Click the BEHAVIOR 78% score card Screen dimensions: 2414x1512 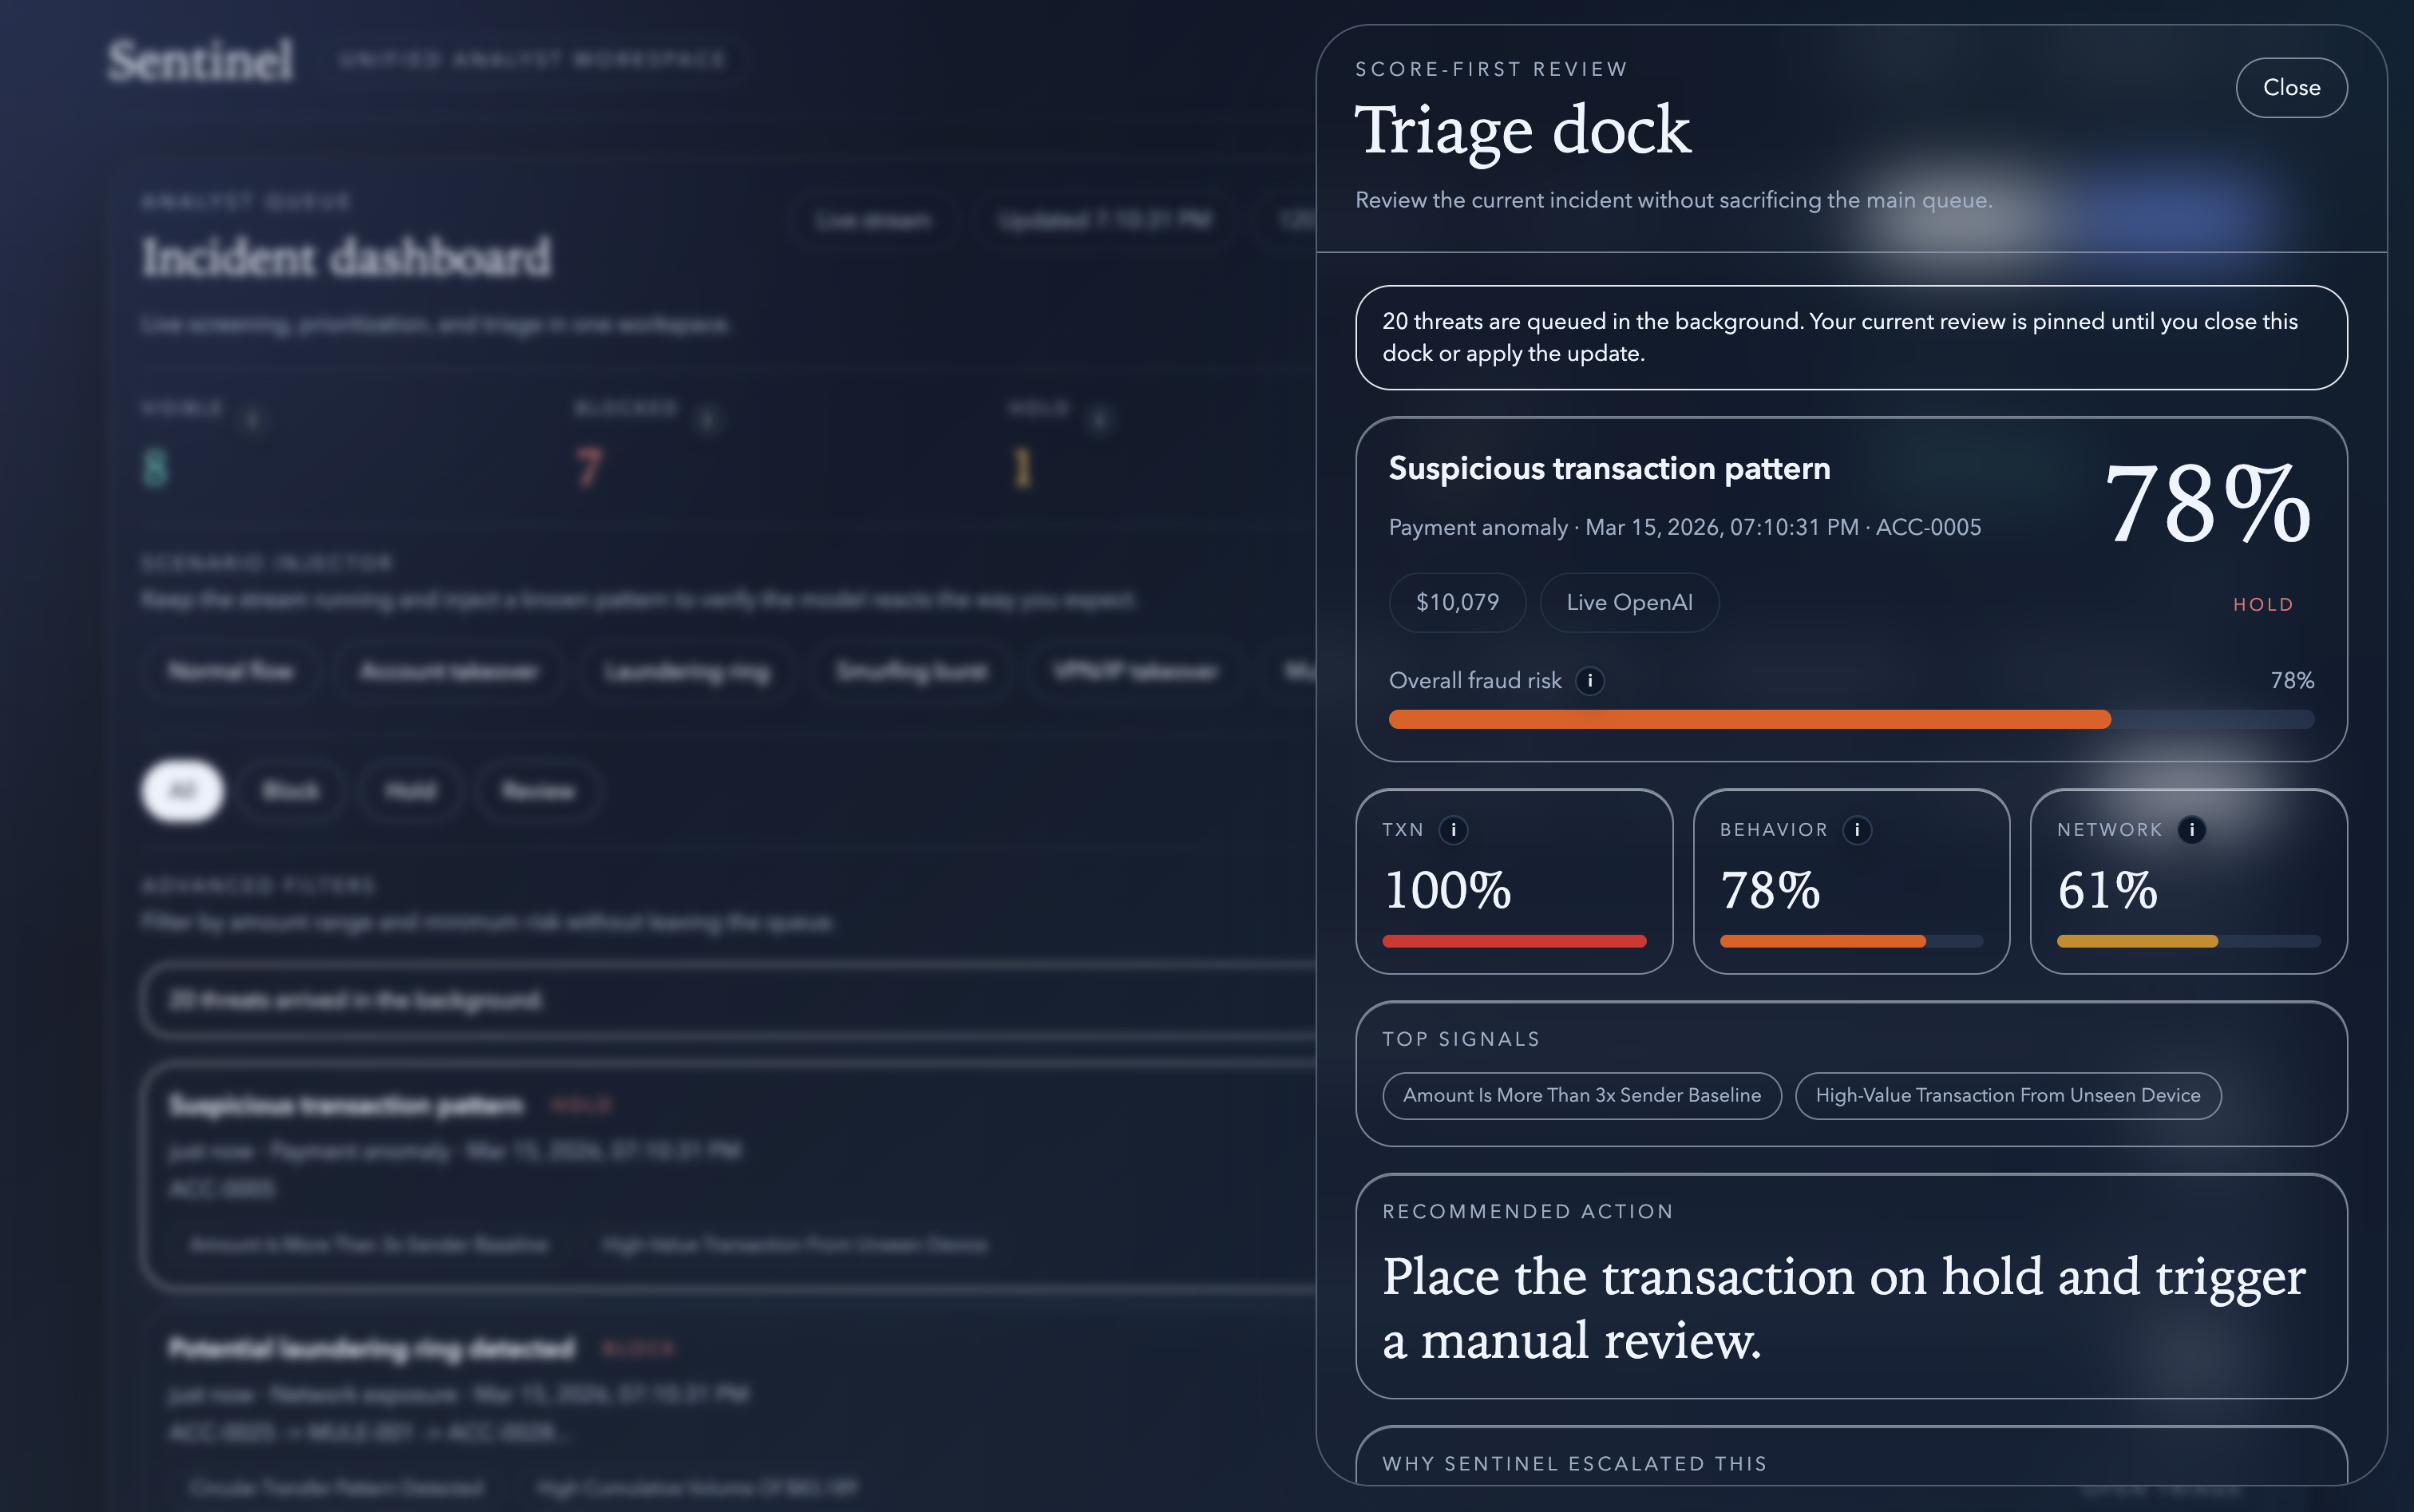coord(1851,881)
